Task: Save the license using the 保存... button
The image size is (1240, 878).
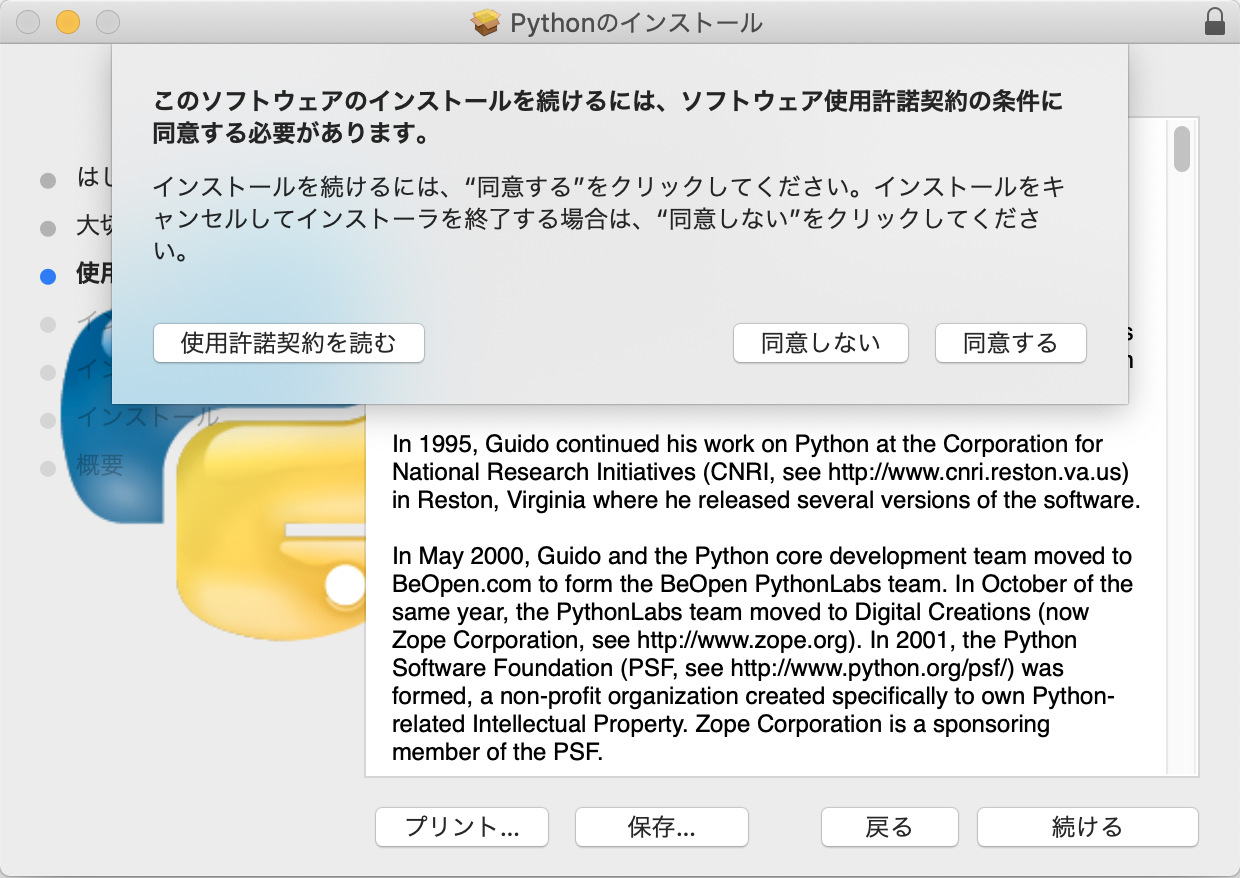Action: [x=662, y=827]
